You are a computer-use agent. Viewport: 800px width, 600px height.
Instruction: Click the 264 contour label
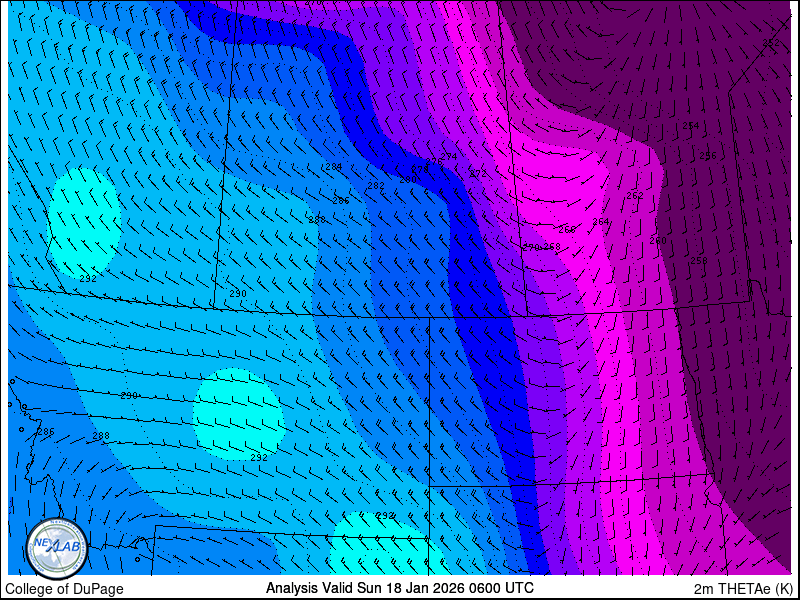[601, 221]
